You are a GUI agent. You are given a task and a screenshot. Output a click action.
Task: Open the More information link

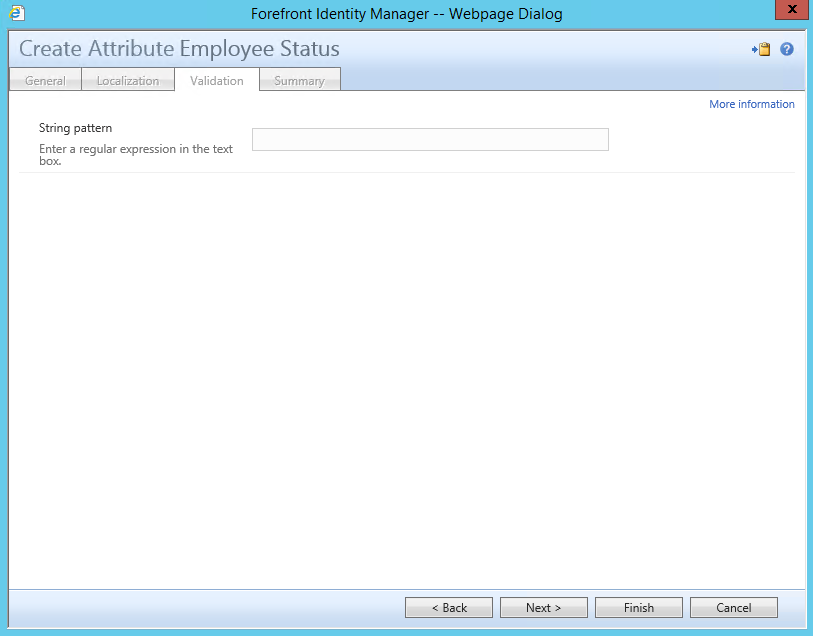click(x=751, y=104)
